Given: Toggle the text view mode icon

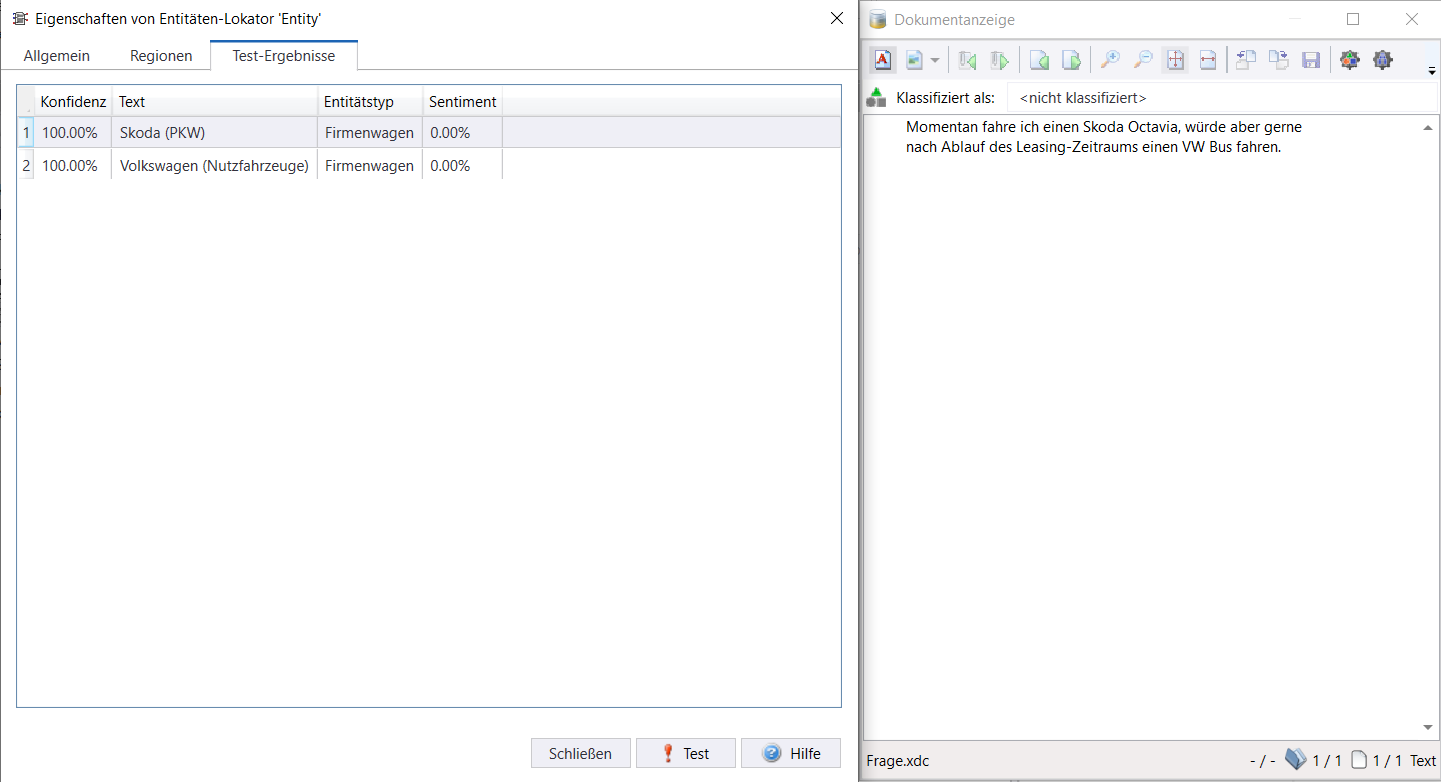Looking at the screenshot, I should pos(883,61).
